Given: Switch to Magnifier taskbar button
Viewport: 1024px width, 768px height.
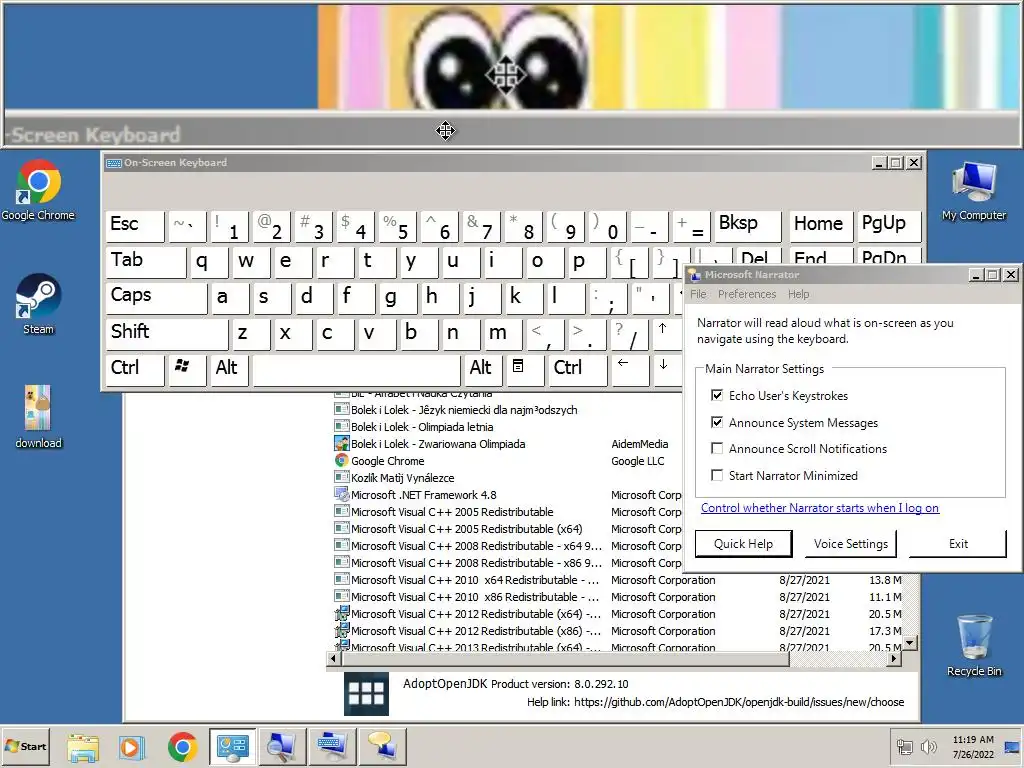Looking at the screenshot, I should click(283, 746).
